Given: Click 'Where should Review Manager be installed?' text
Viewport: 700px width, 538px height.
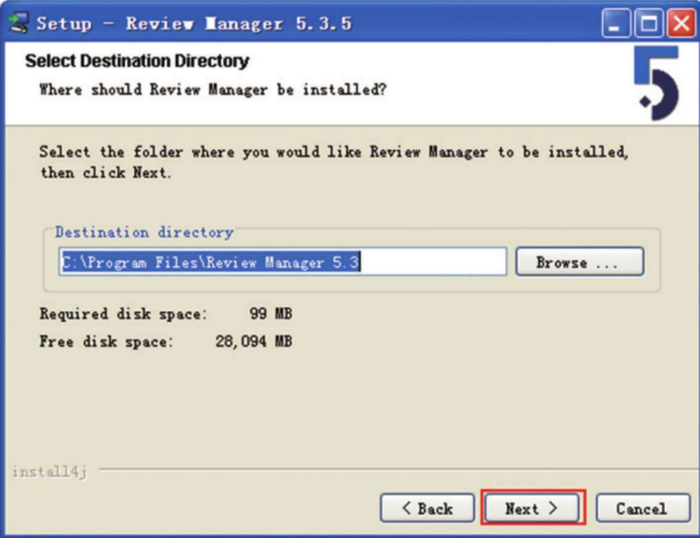Looking at the screenshot, I should [213, 90].
